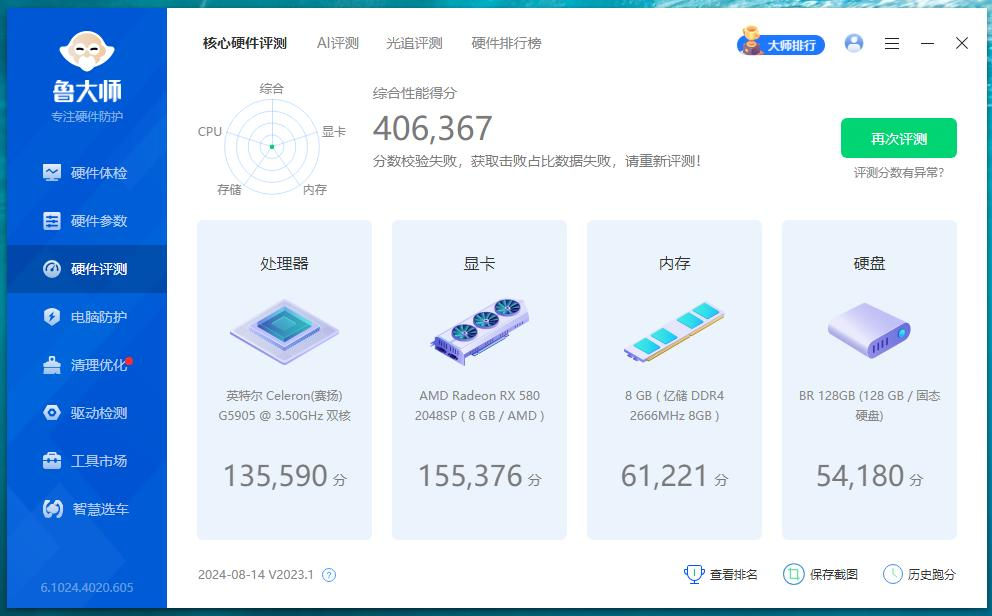The height and width of the screenshot is (616, 992).
Task: Click 评测分数有异常? link
Action: [x=898, y=173]
